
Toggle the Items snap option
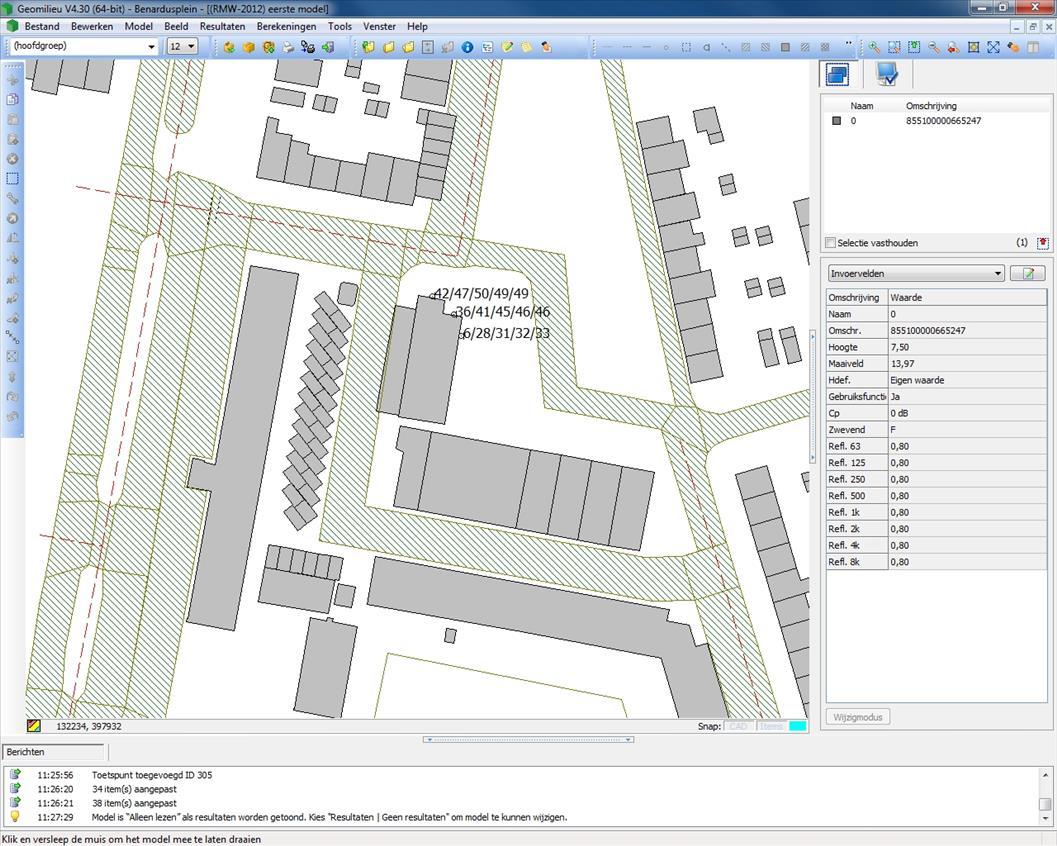[x=771, y=727]
